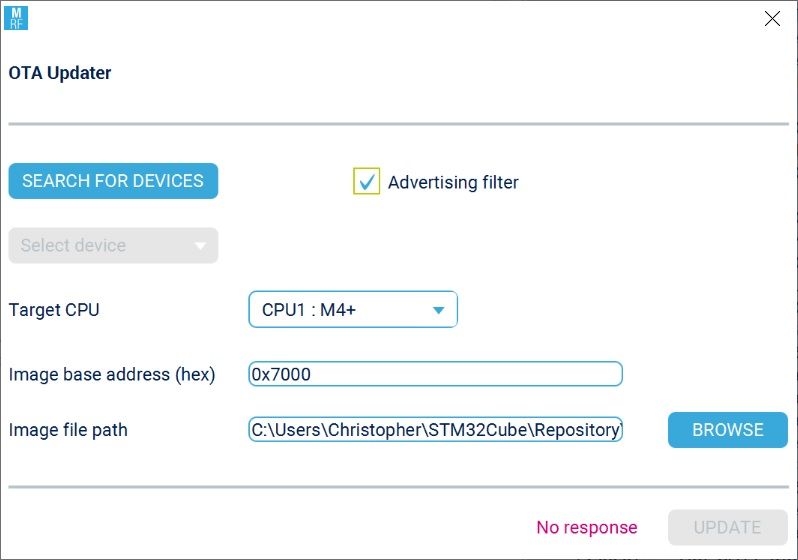Close the OTA Updater window
The width and height of the screenshot is (798, 560).
pyautogui.click(x=772, y=18)
